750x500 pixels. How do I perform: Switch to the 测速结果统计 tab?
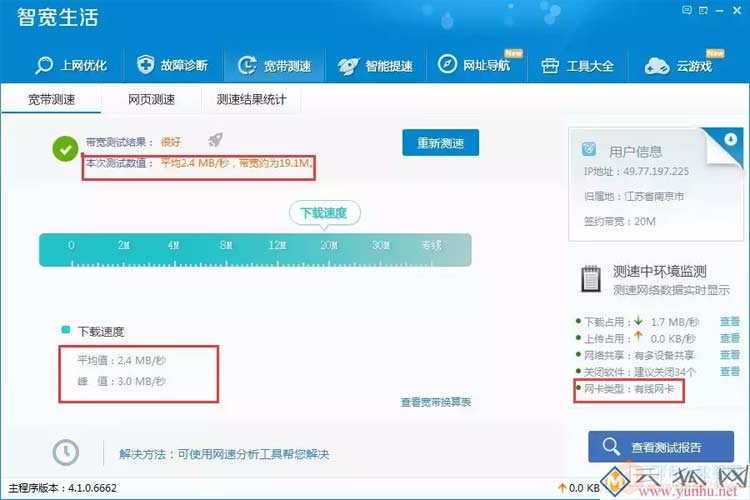coord(251,100)
